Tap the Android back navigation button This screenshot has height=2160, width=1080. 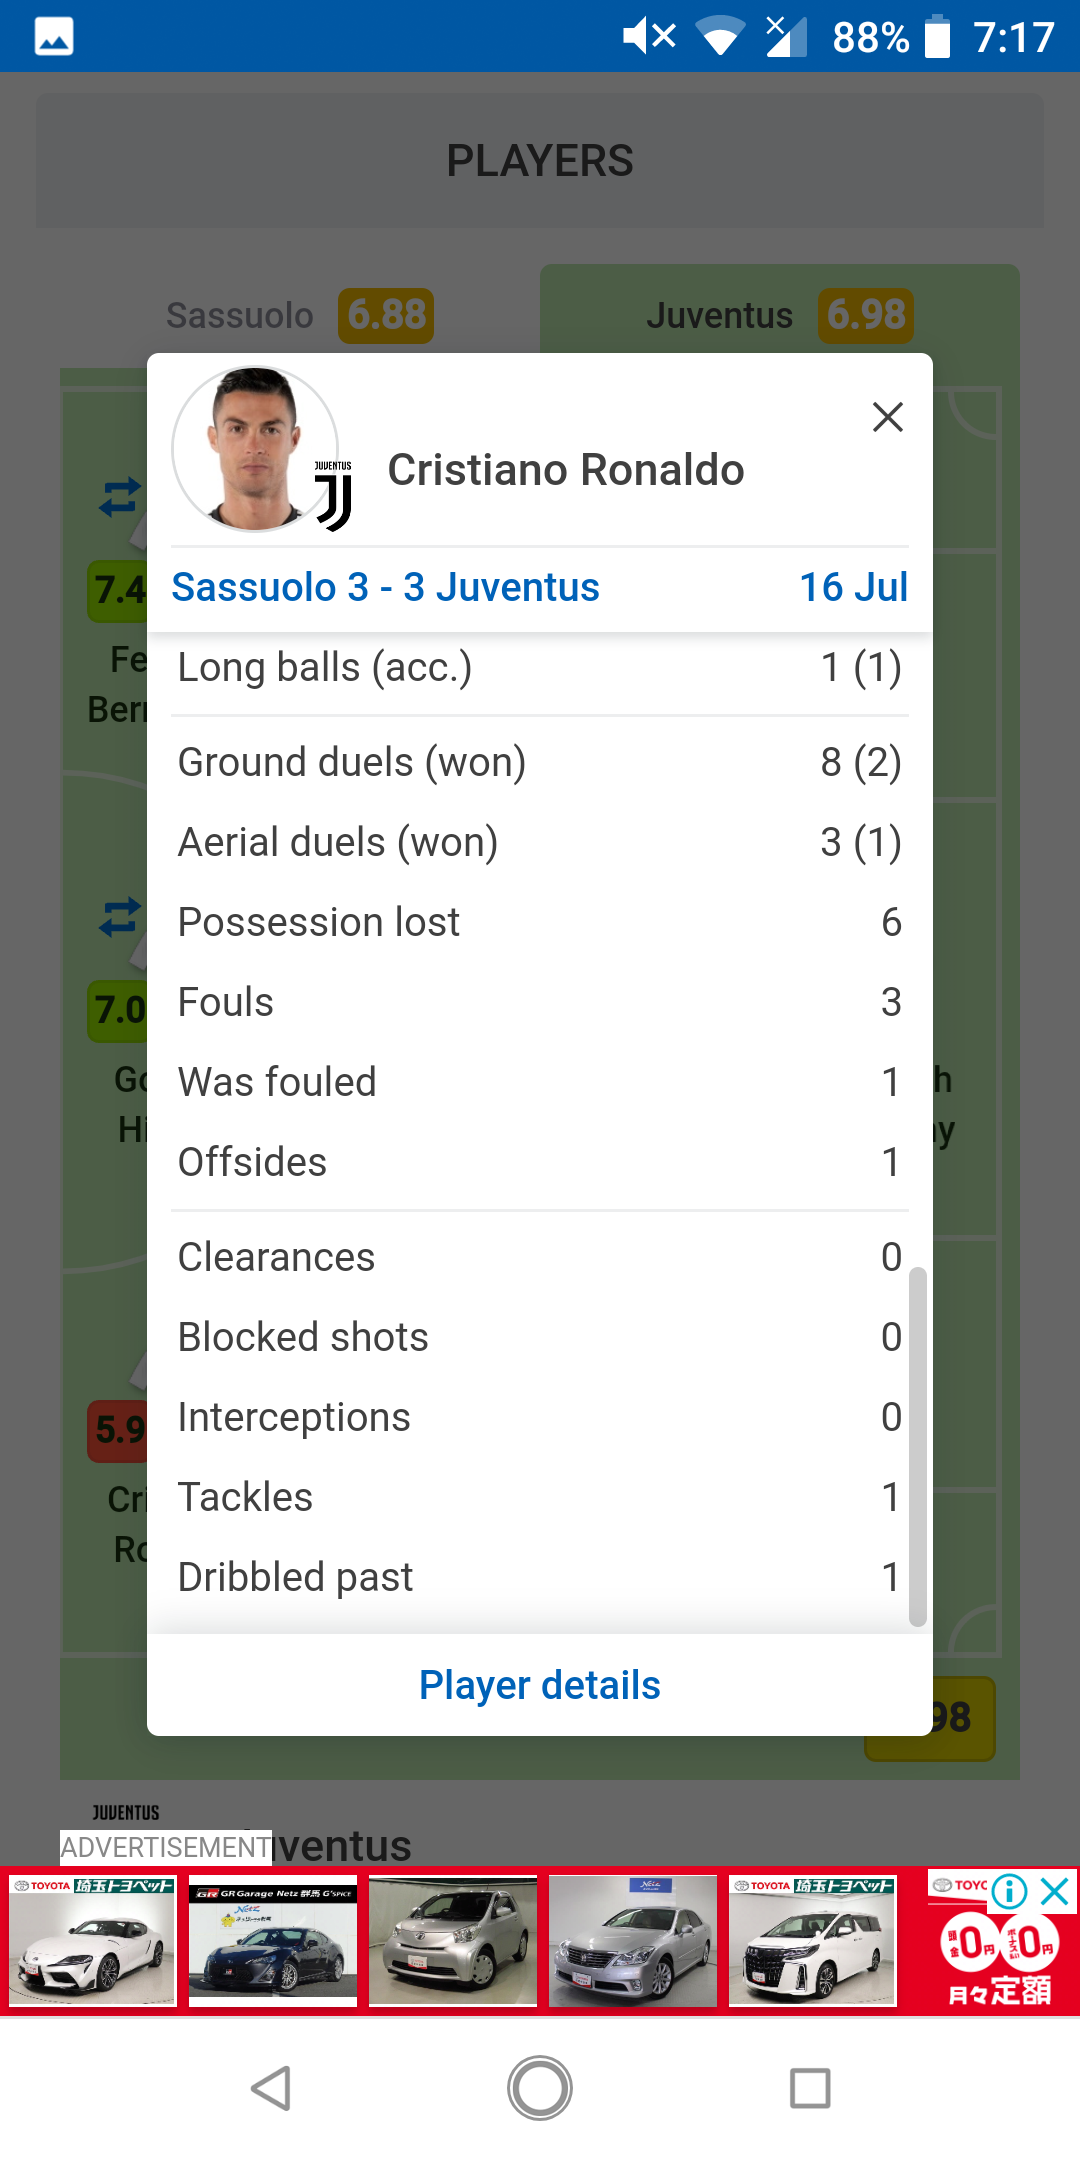270,2088
